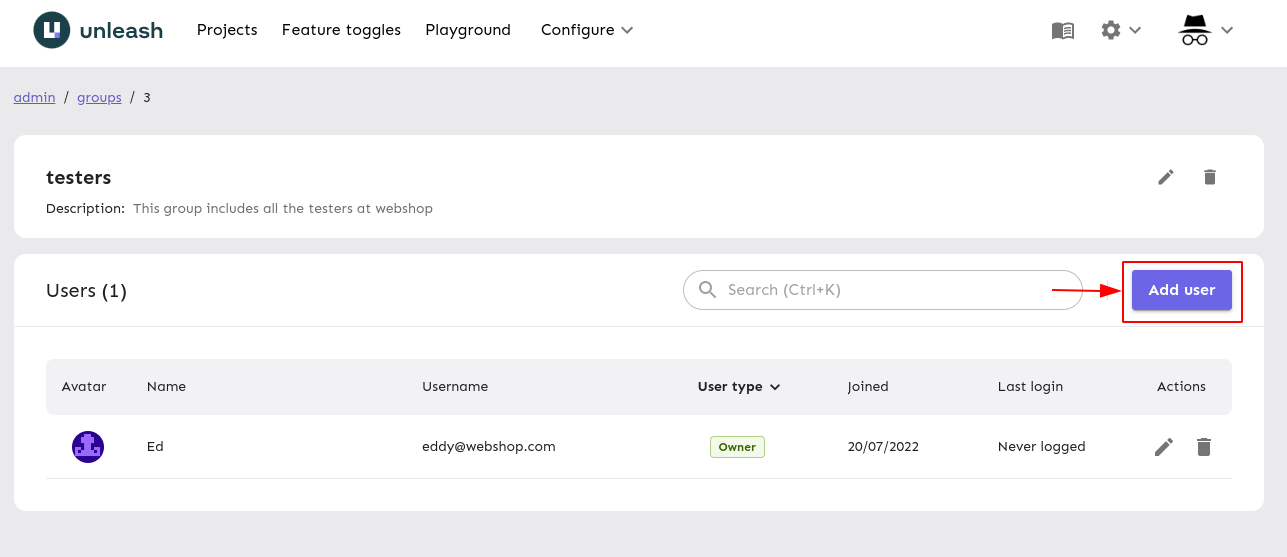Open the settings gear icon

coord(1111,30)
